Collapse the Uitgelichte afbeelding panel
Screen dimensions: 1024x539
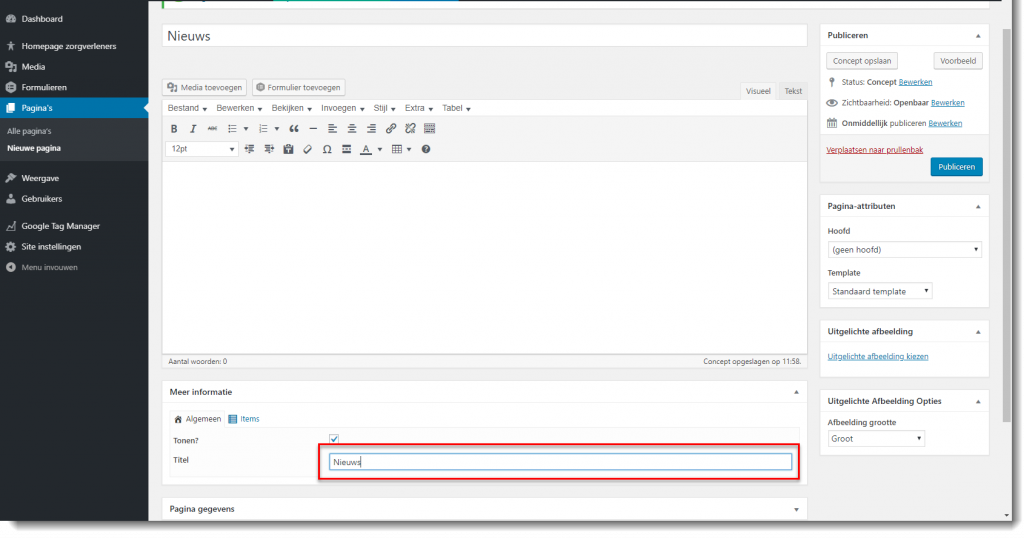tap(978, 332)
